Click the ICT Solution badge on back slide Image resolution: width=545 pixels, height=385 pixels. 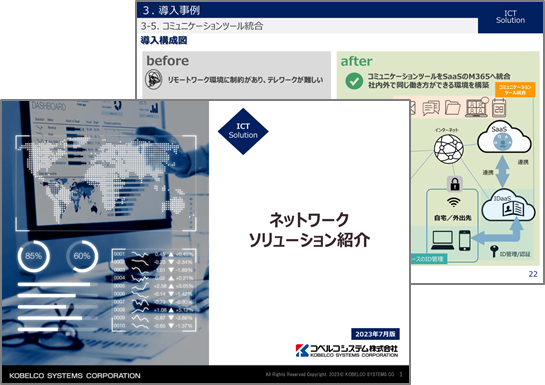510,17
